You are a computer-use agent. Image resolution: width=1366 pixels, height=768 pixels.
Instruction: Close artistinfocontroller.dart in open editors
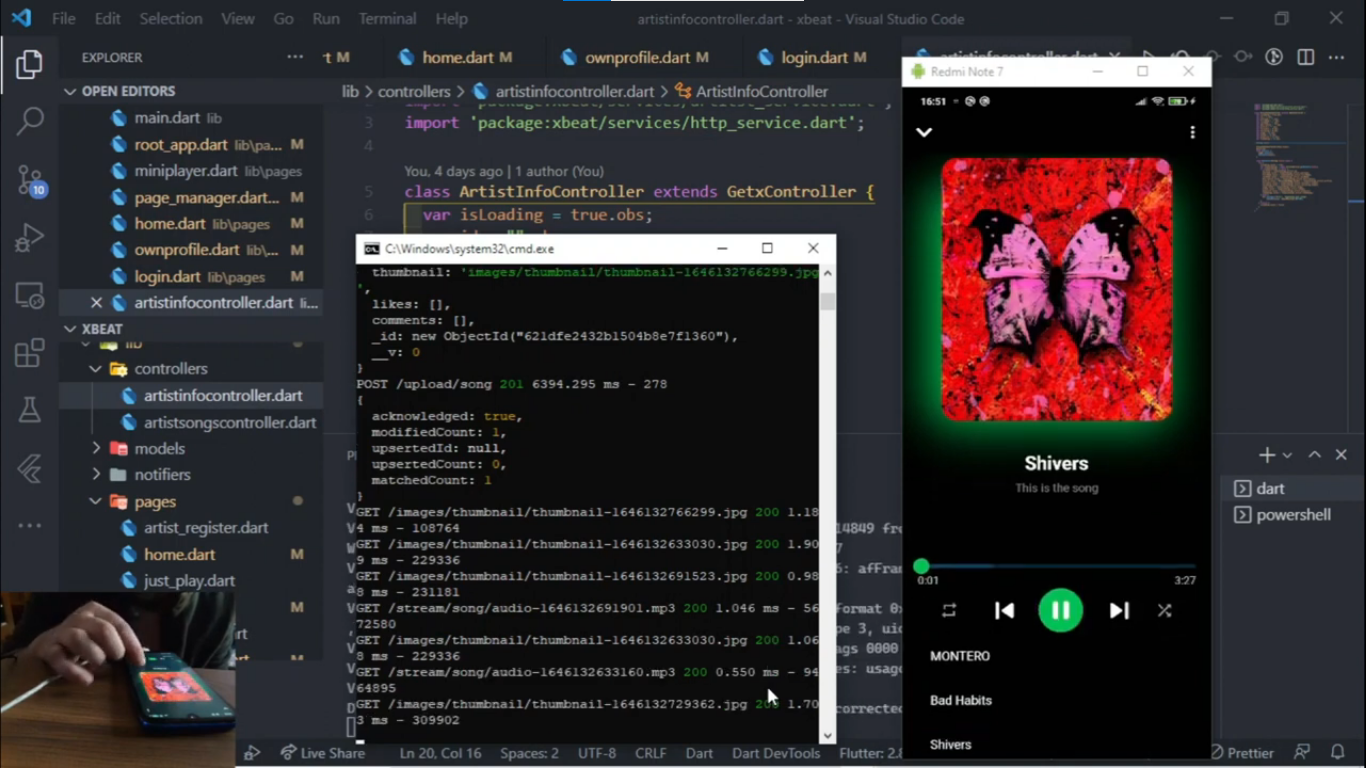96,302
